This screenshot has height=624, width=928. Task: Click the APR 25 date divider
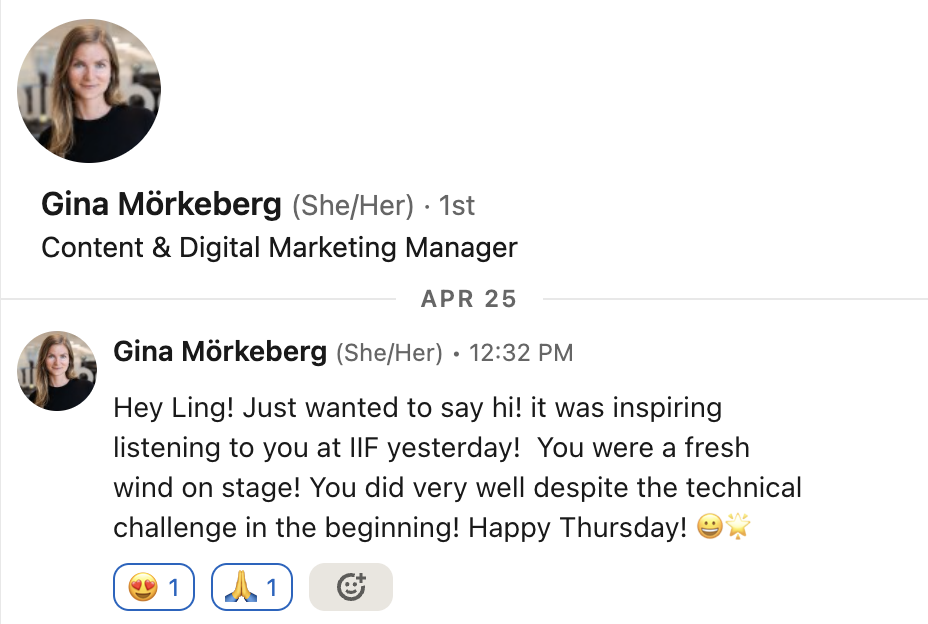pyautogui.click(x=469, y=298)
